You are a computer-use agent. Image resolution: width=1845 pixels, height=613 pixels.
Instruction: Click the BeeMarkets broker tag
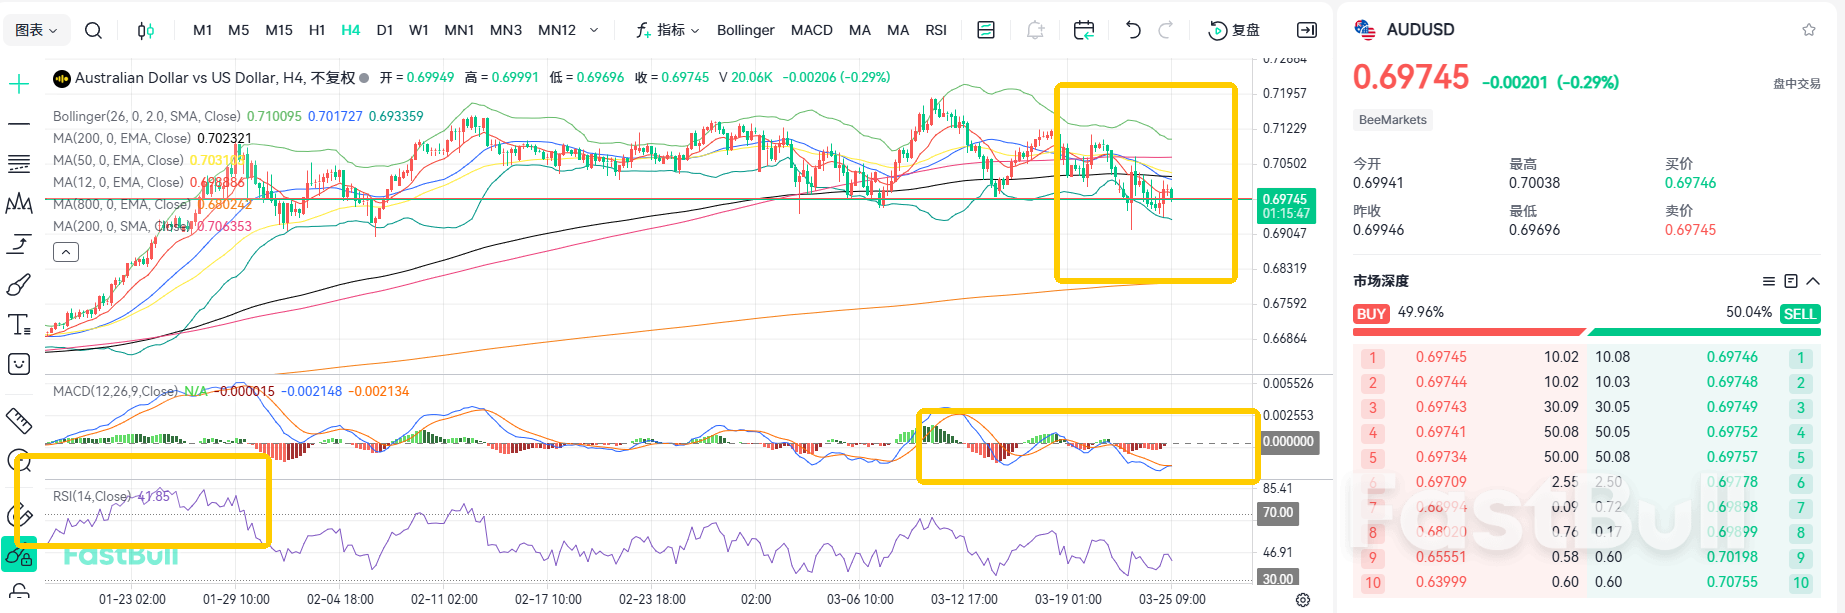coord(1393,120)
